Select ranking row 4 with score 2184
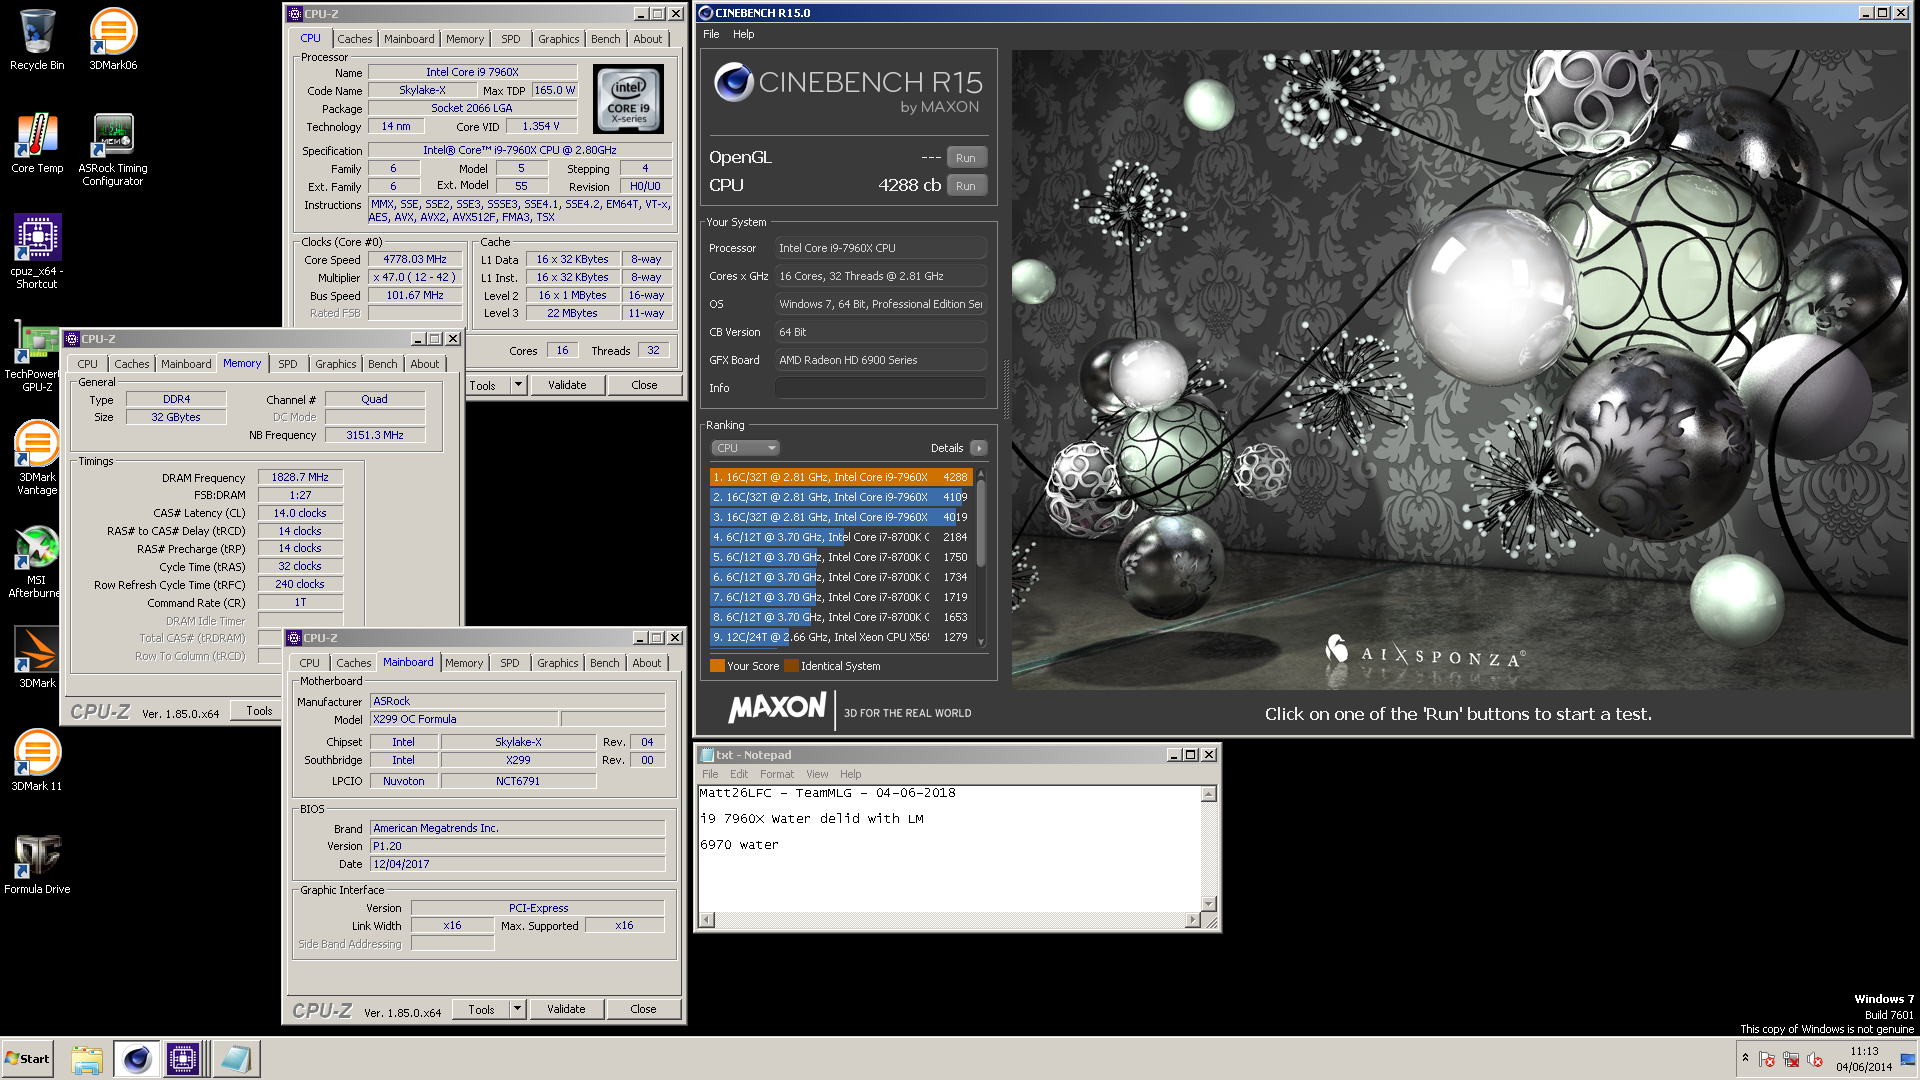Image resolution: width=1920 pixels, height=1080 pixels. (840, 538)
